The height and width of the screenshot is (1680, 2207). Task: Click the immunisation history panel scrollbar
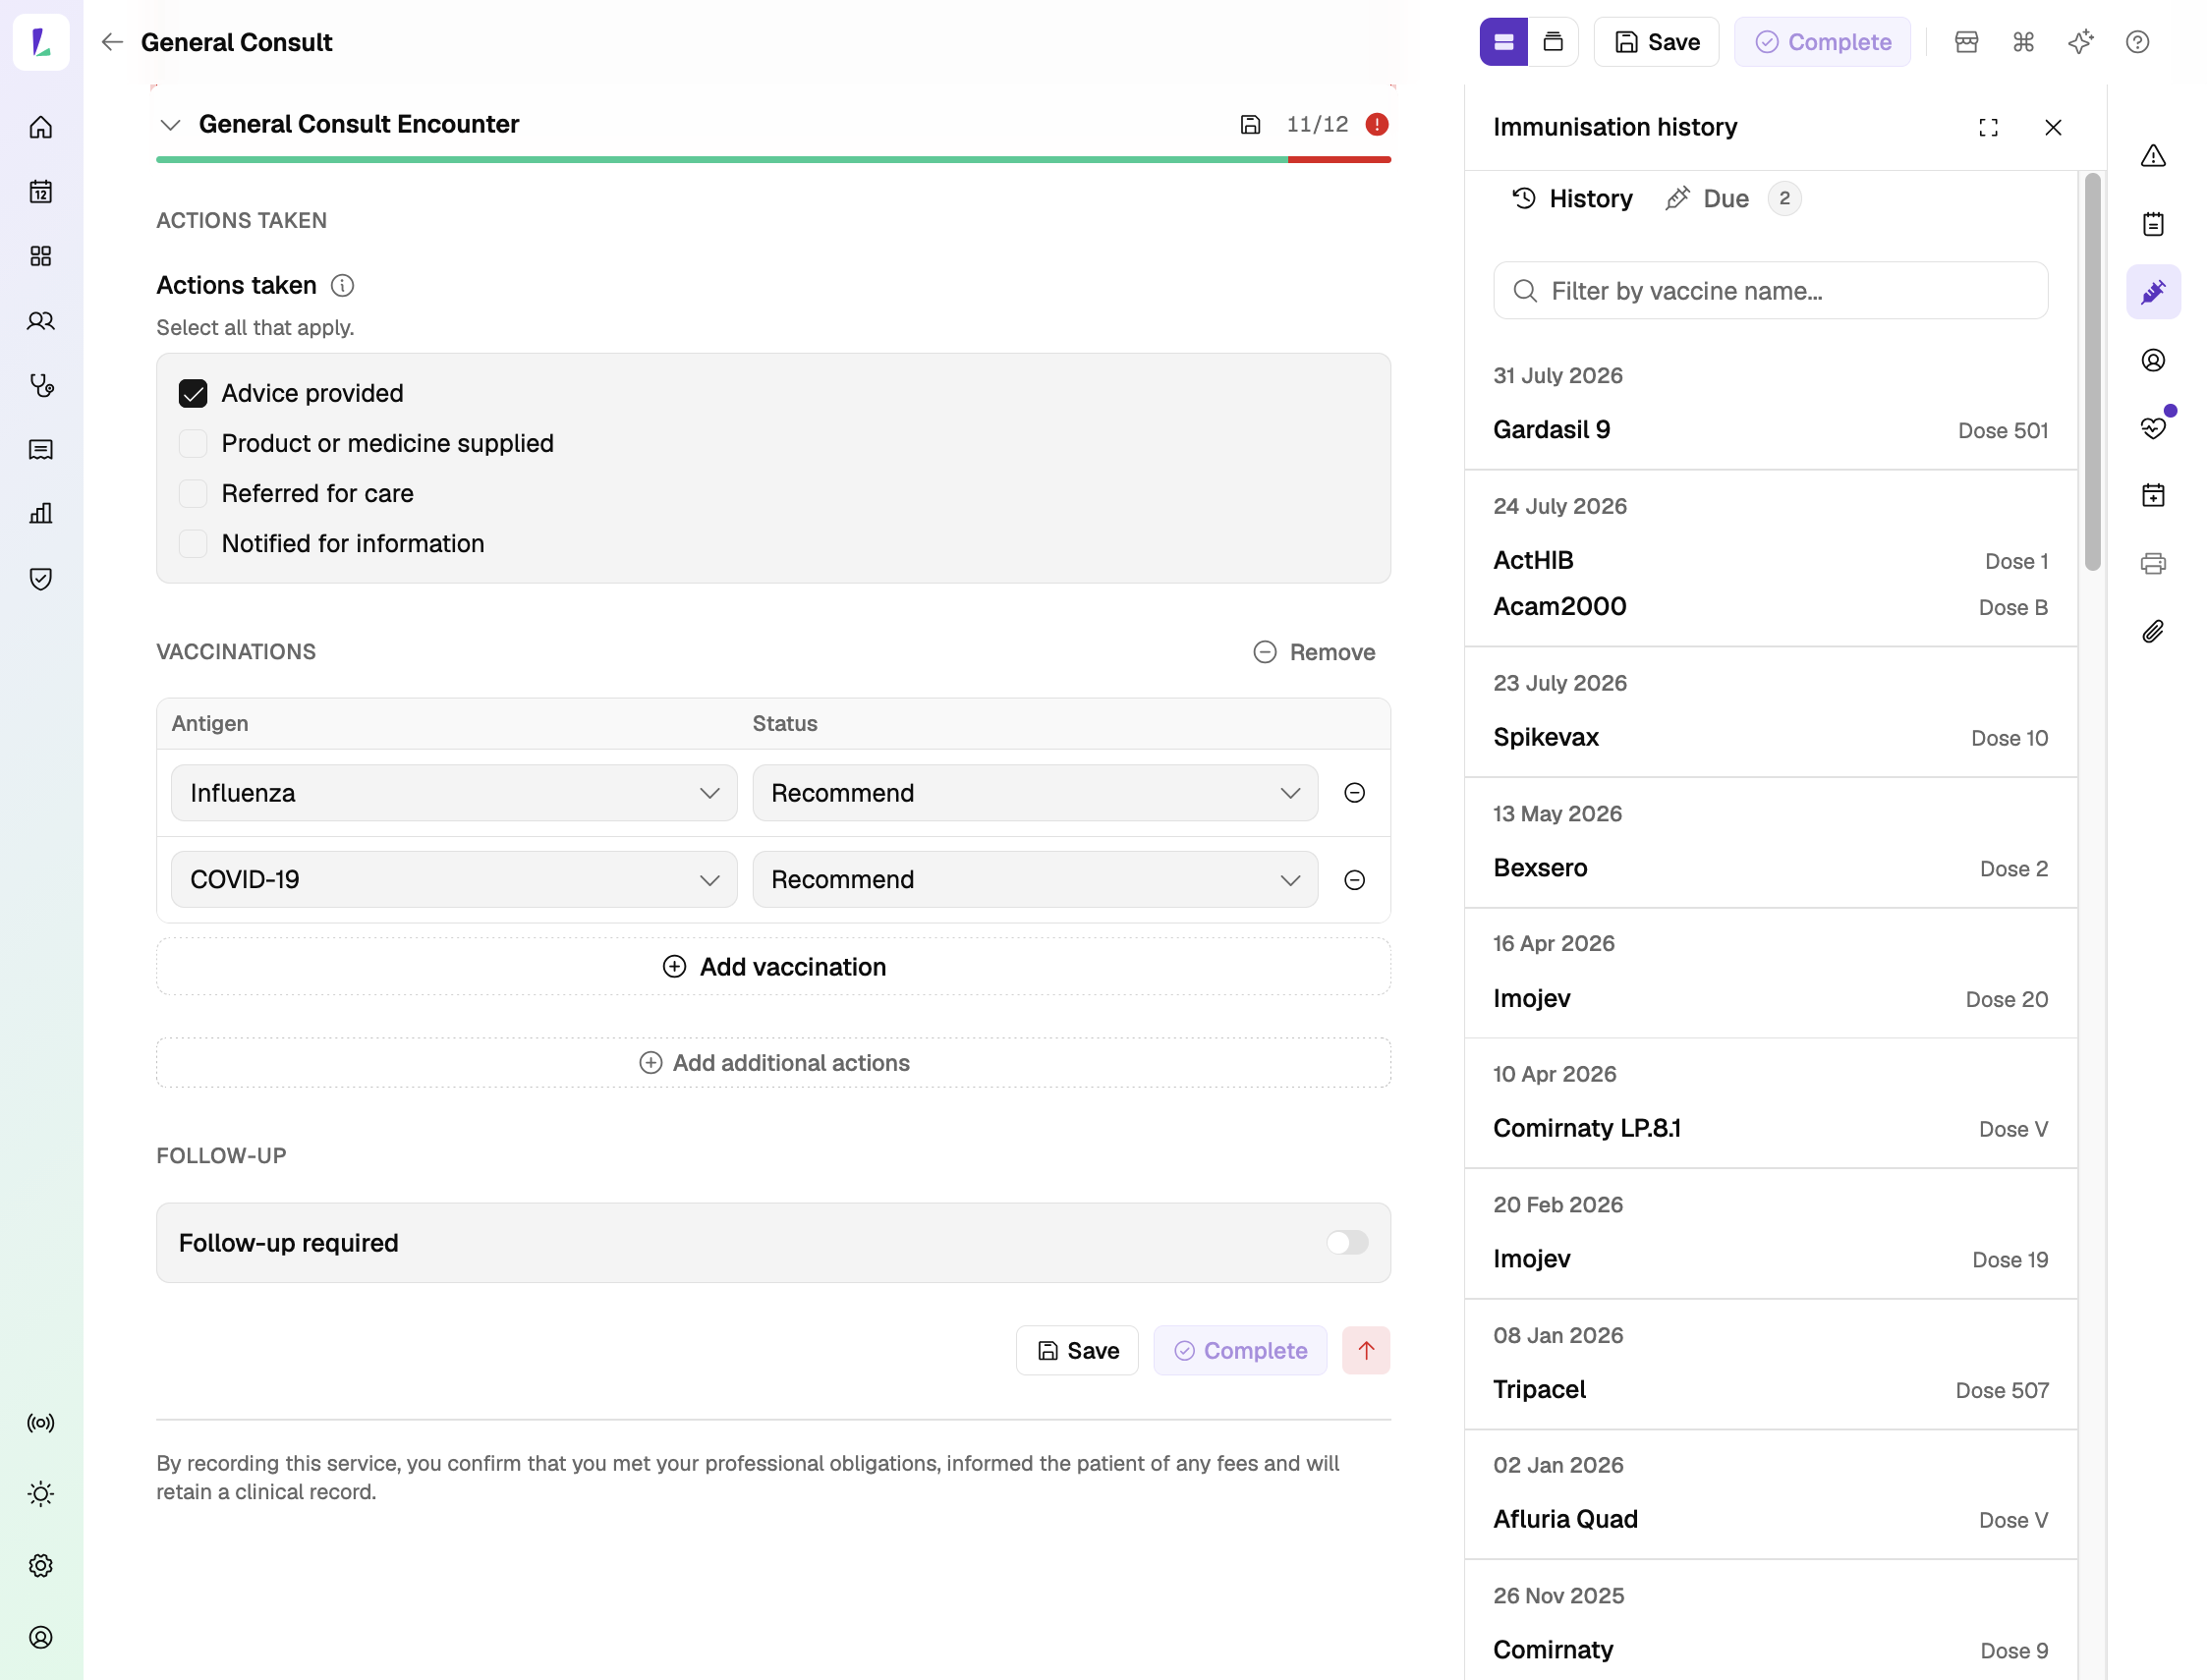(x=2092, y=372)
